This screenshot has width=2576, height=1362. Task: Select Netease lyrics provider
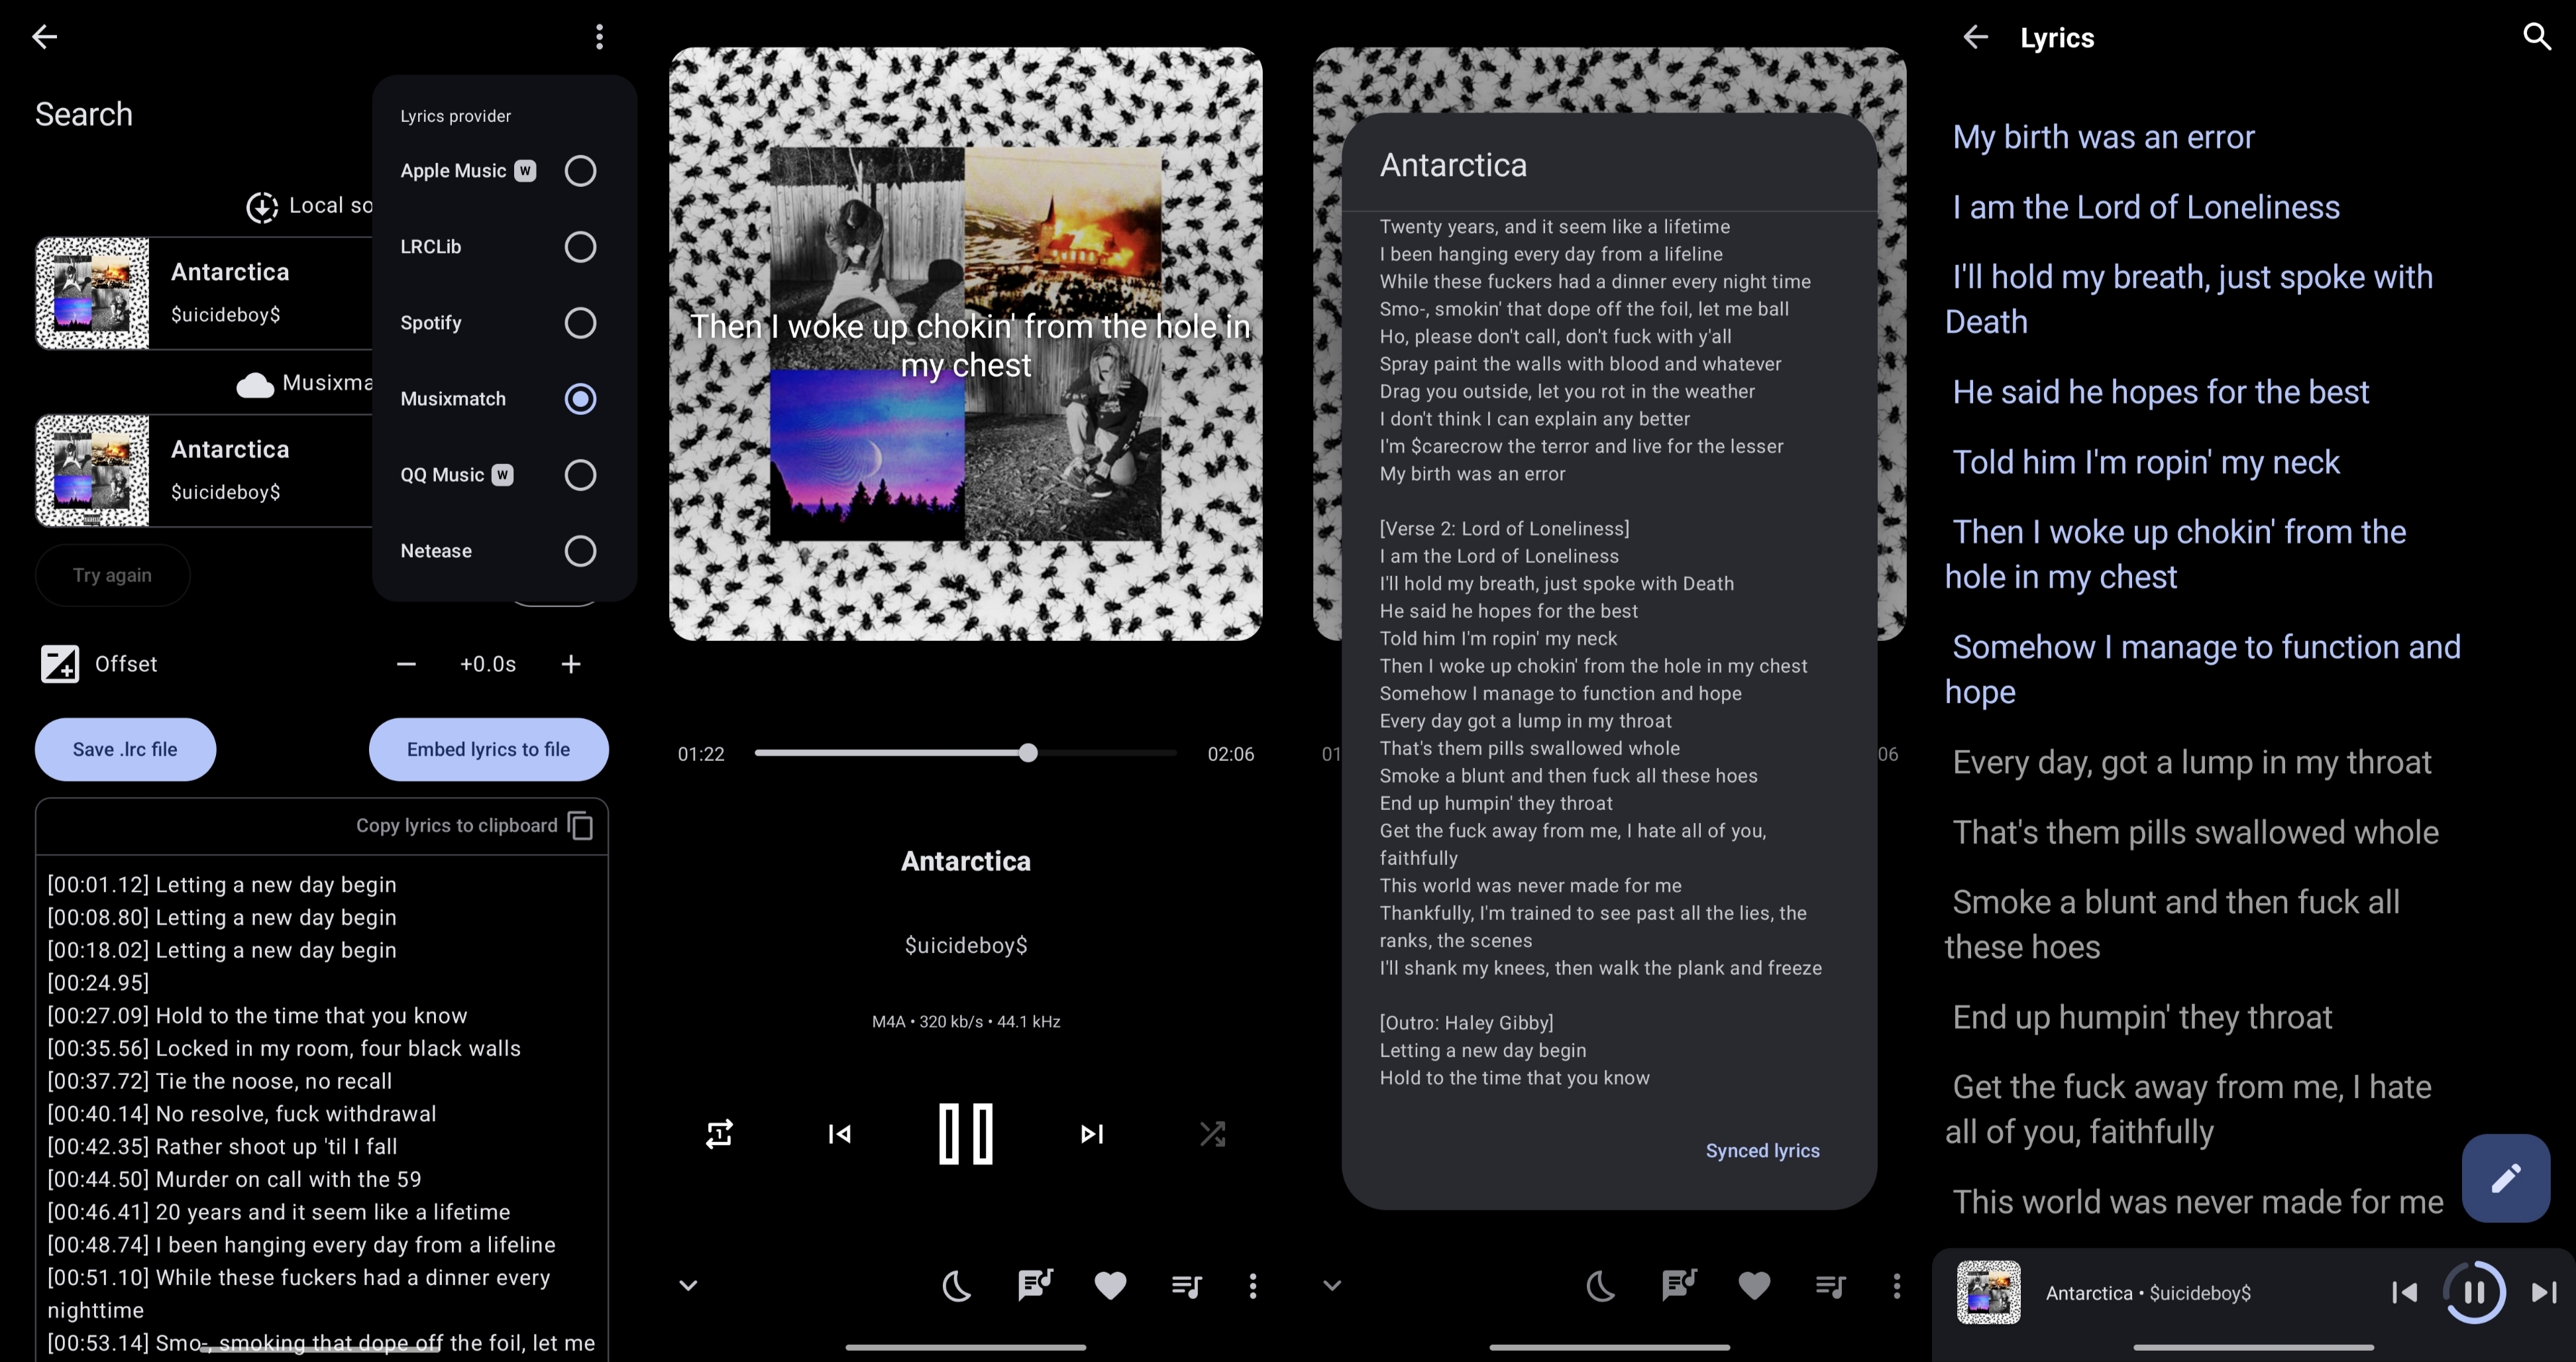point(580,551)
